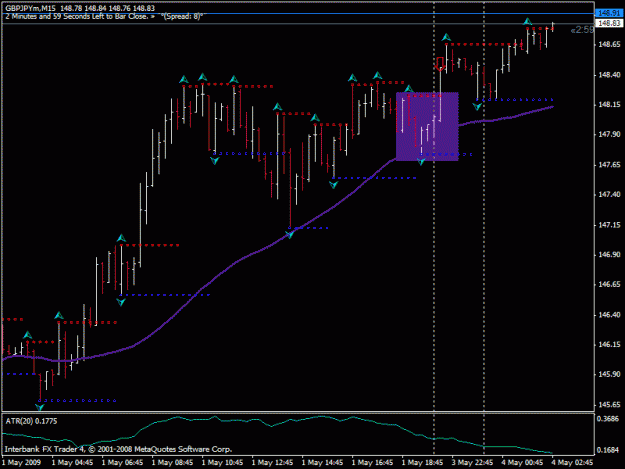This screenshot has height=469, width=625.
Task: Click the lowest down fractal near 145.65
Action: click(x=39, y=407)
